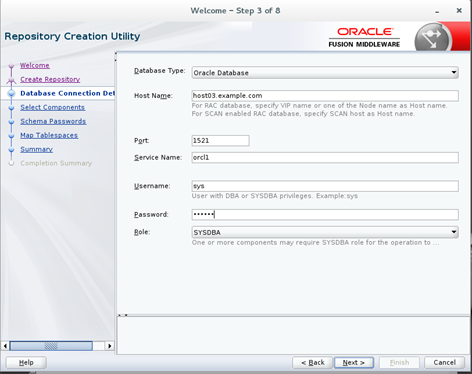Expand the Role dropdown arrow

[x=454, y=232]
